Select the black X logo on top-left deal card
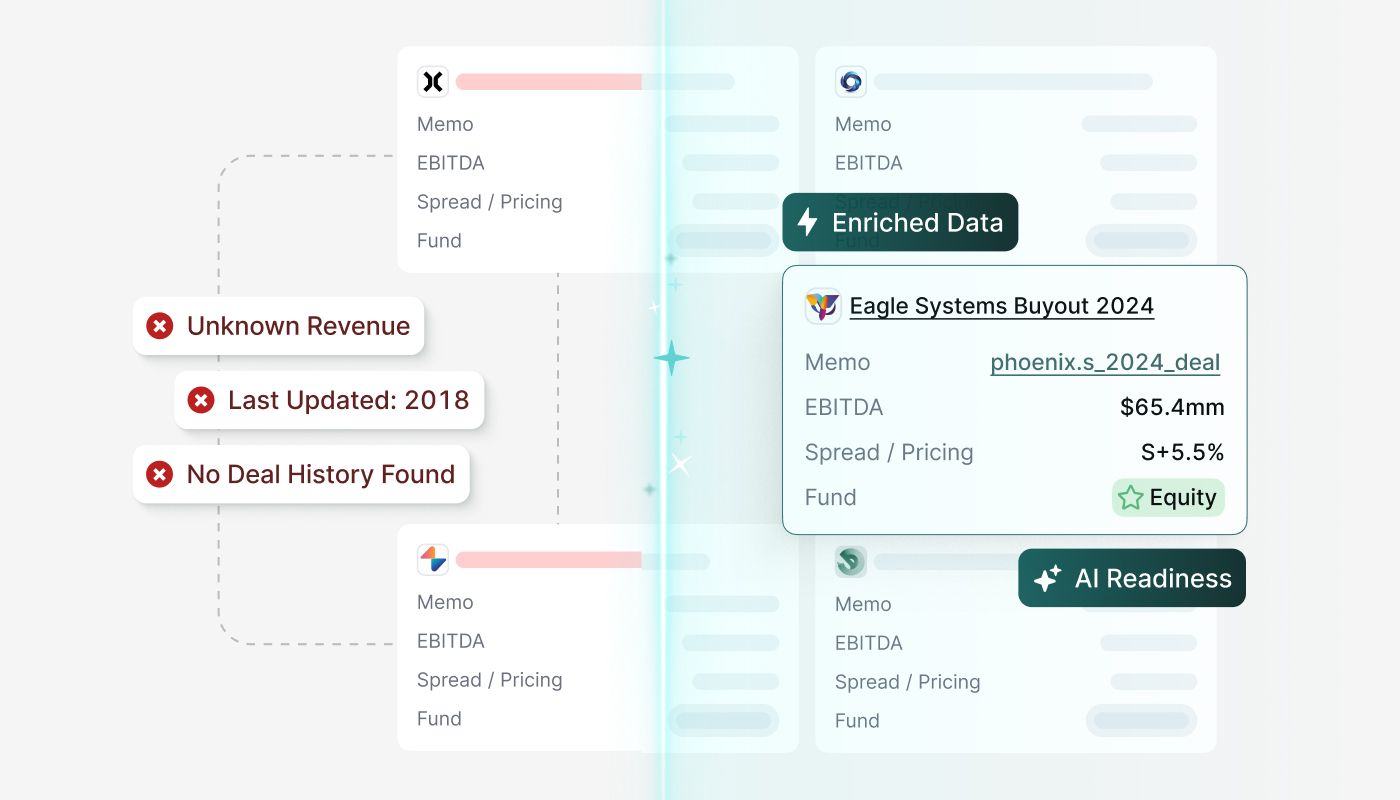Screen dimensions: 1400x800 [432, 81]
